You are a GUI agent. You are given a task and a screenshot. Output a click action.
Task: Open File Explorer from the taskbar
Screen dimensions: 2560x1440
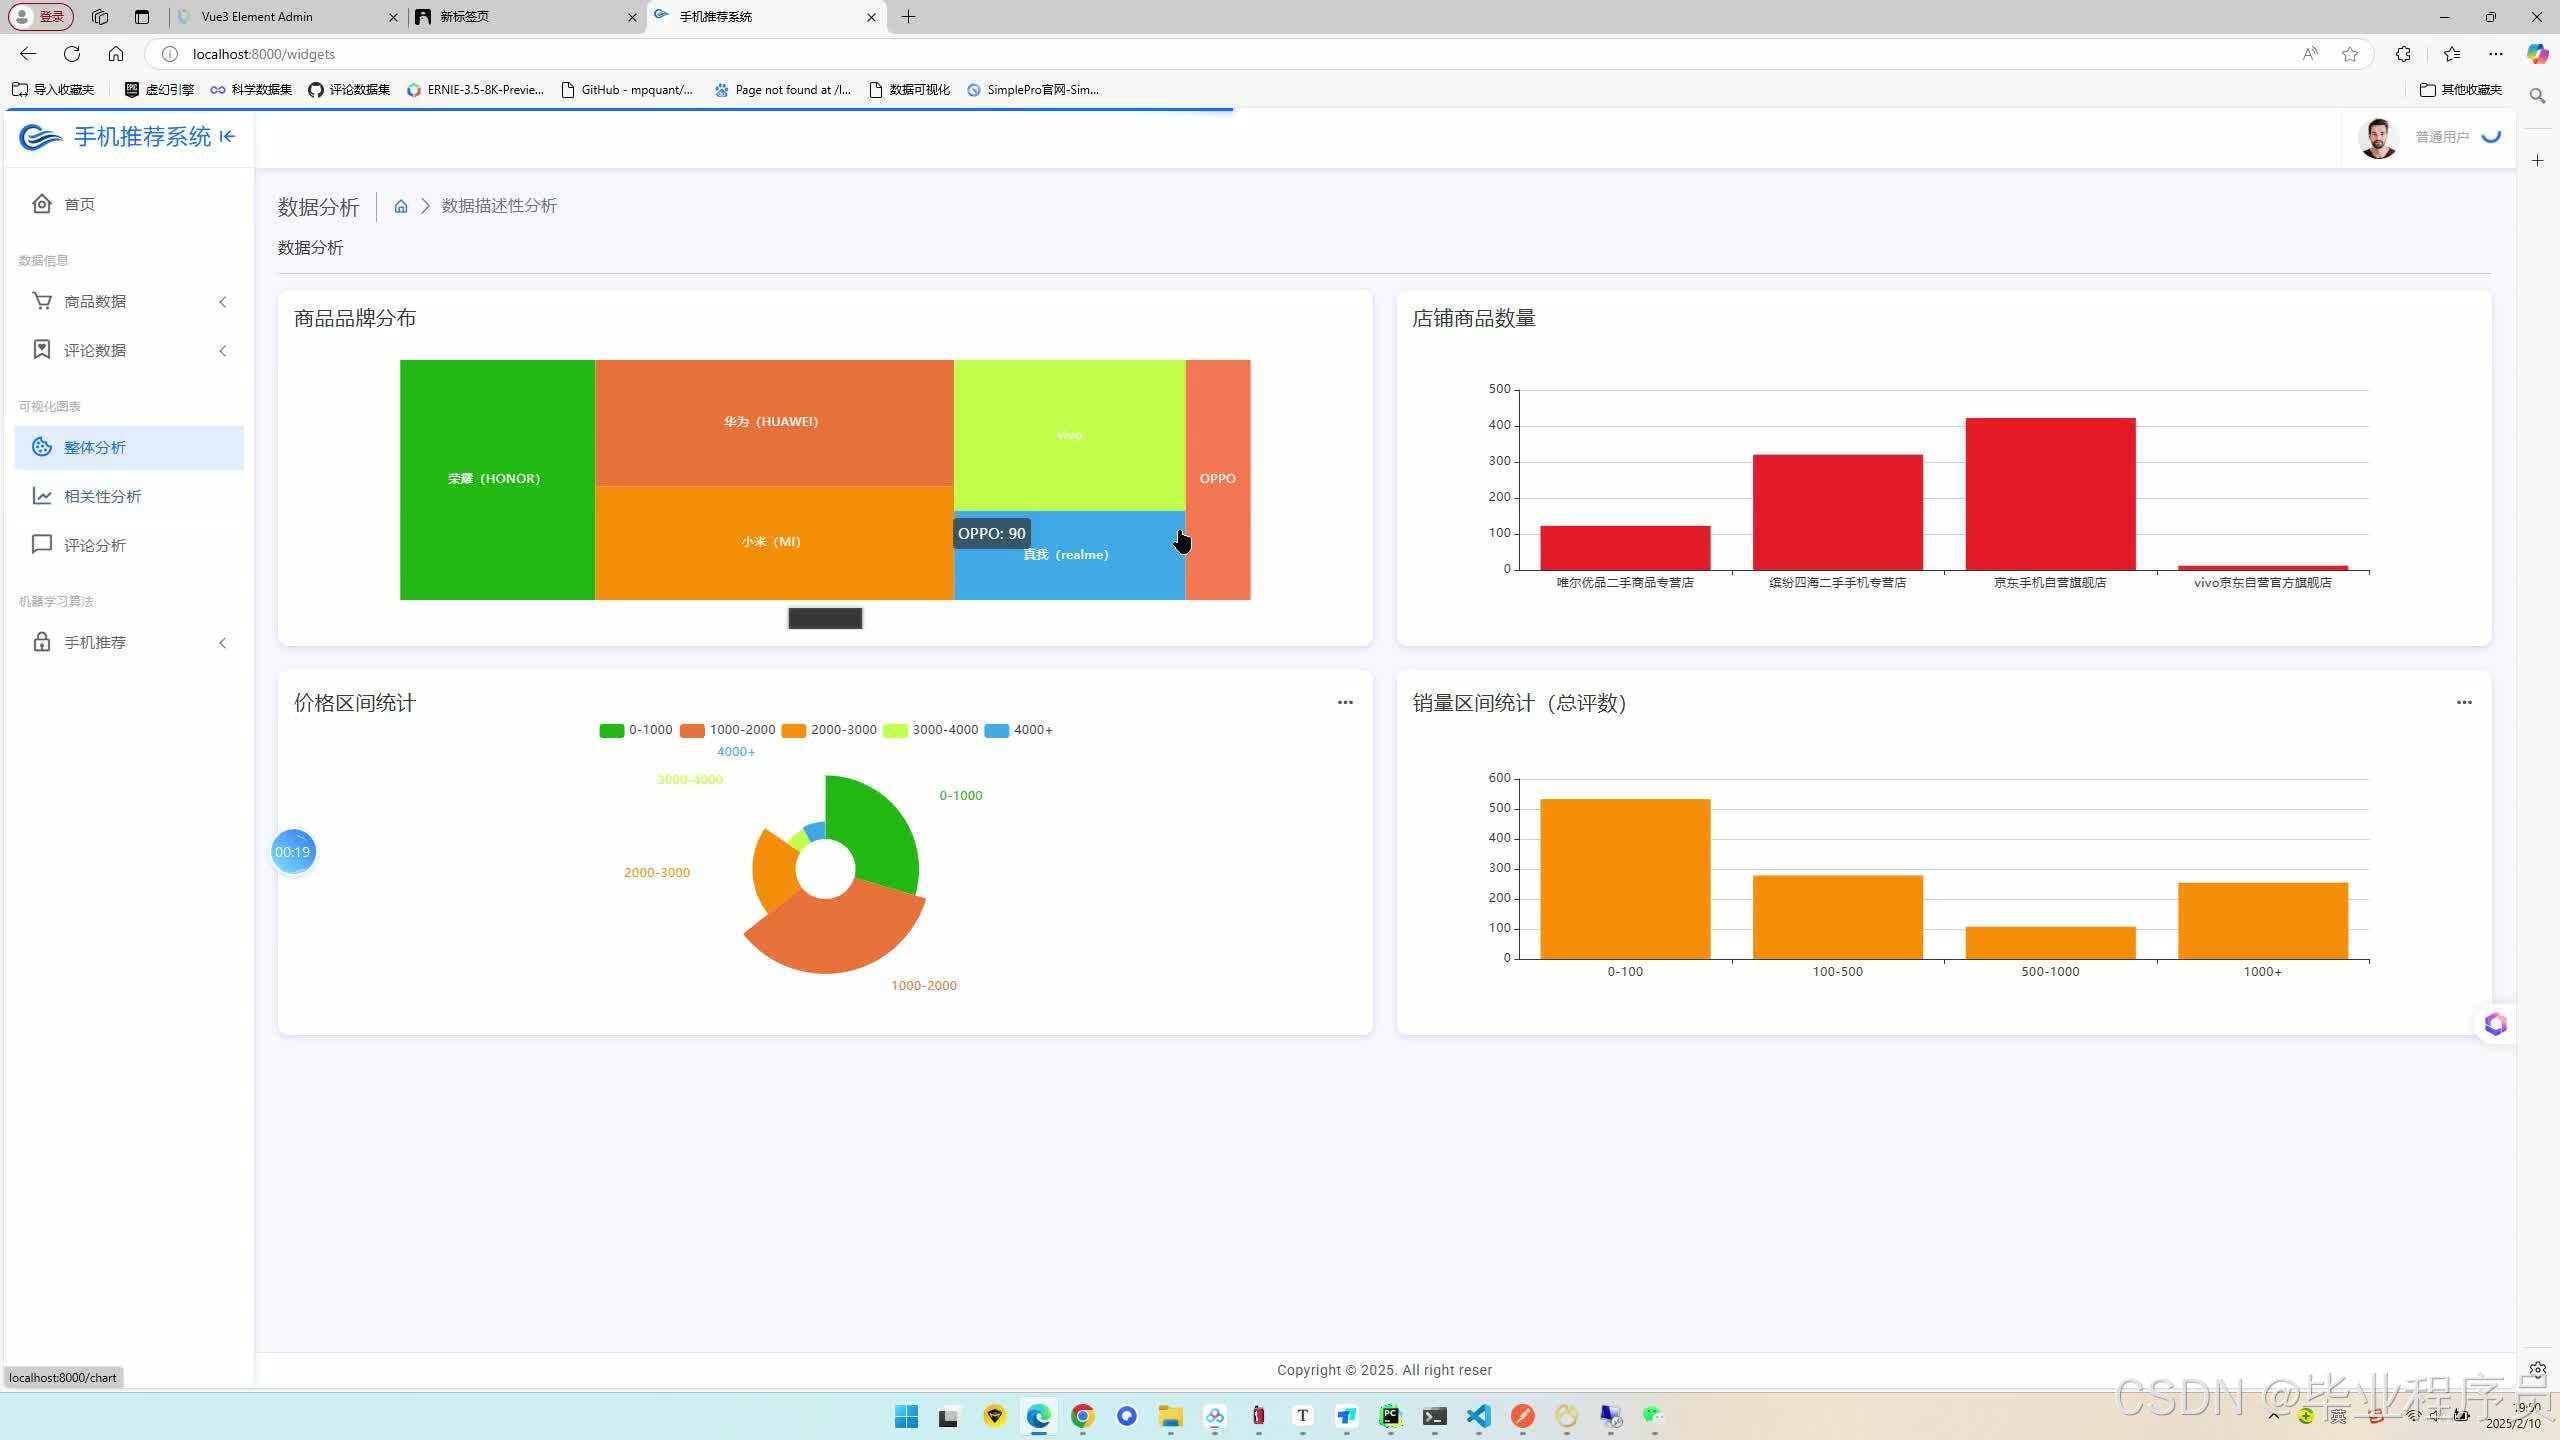point(1170,1416)
